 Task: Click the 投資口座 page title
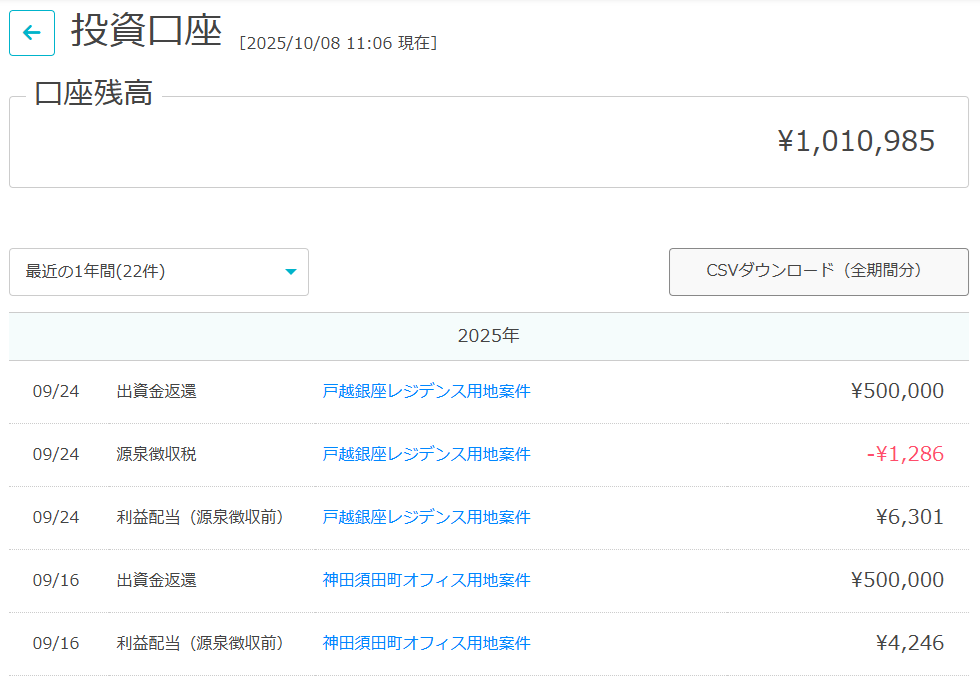(146, 31)
